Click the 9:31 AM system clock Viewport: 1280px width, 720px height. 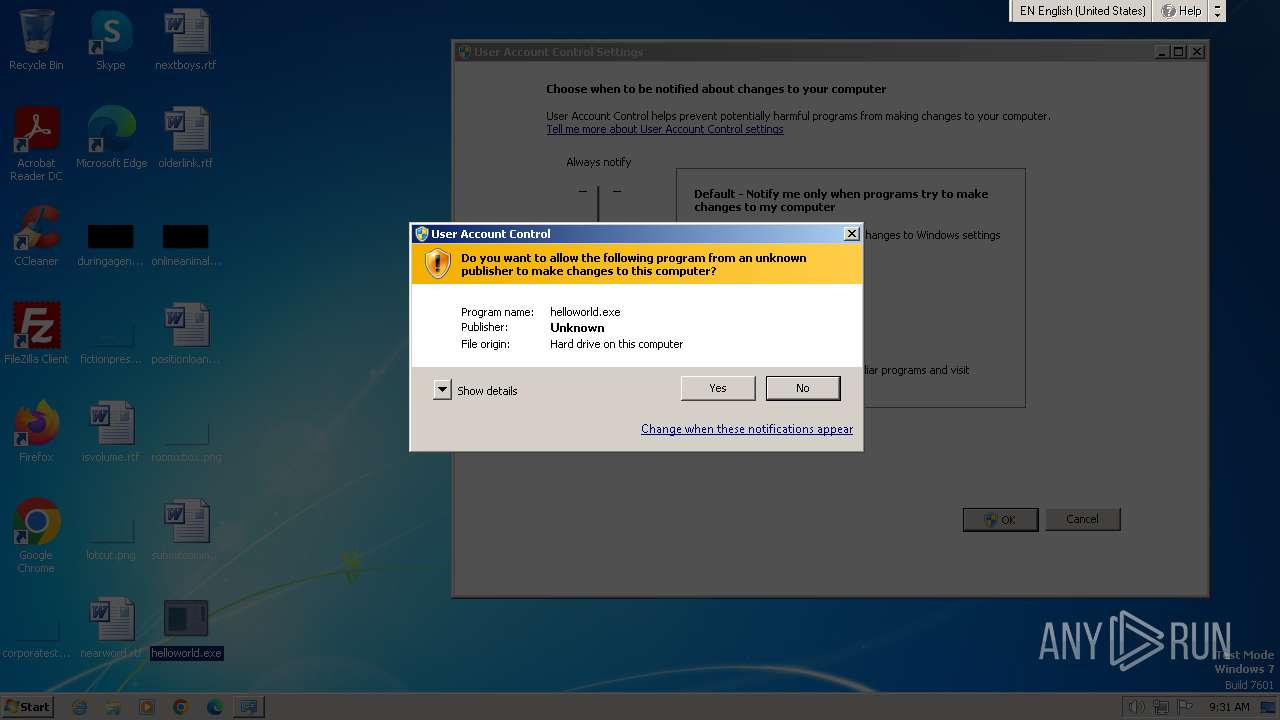[x=1229, y=707]
